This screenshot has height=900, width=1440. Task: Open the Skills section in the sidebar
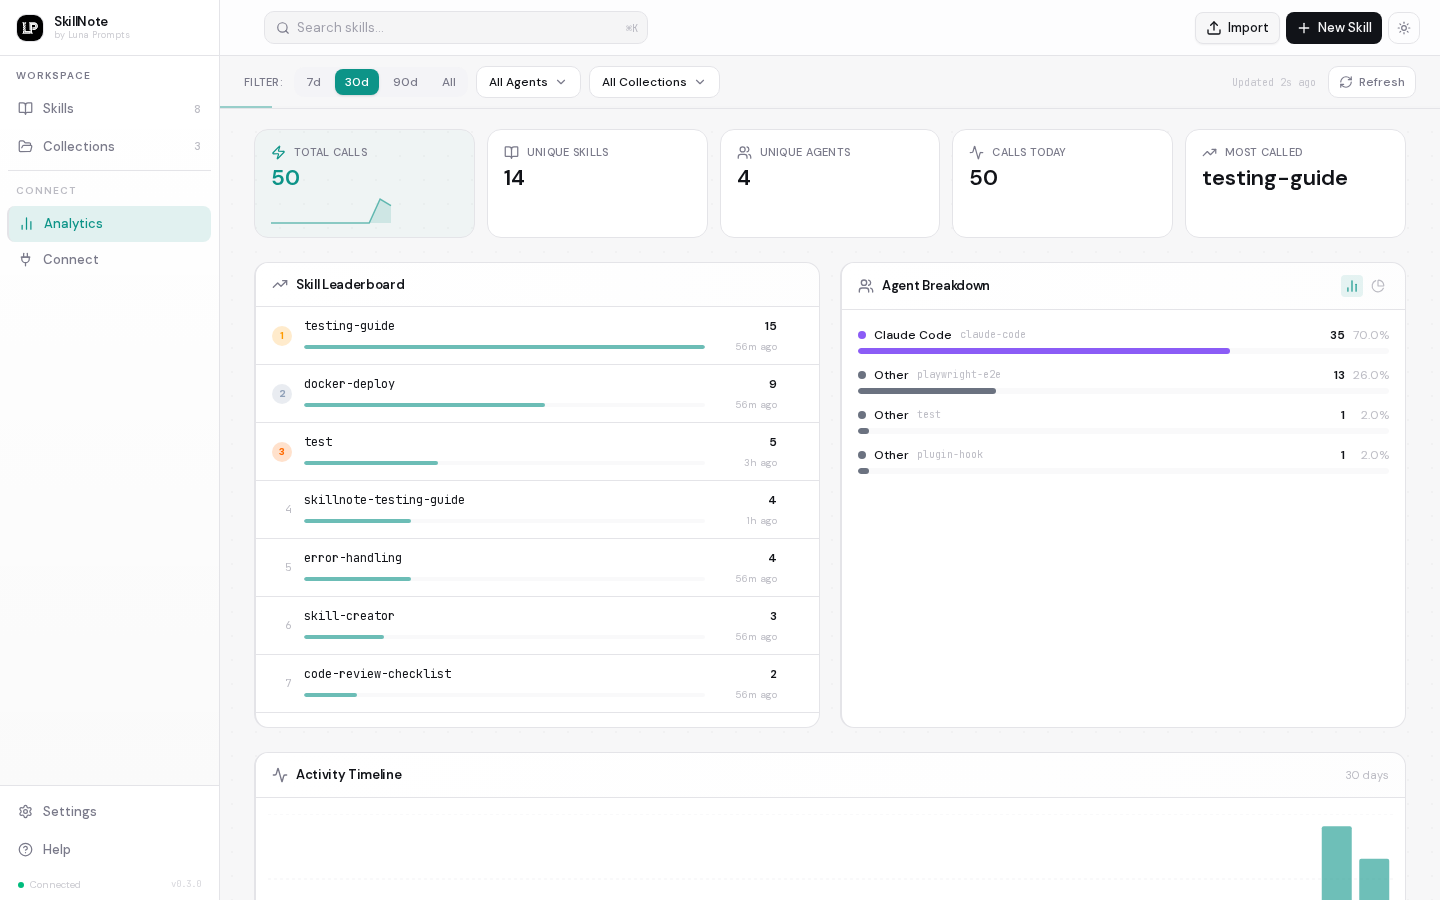[58, 109]
